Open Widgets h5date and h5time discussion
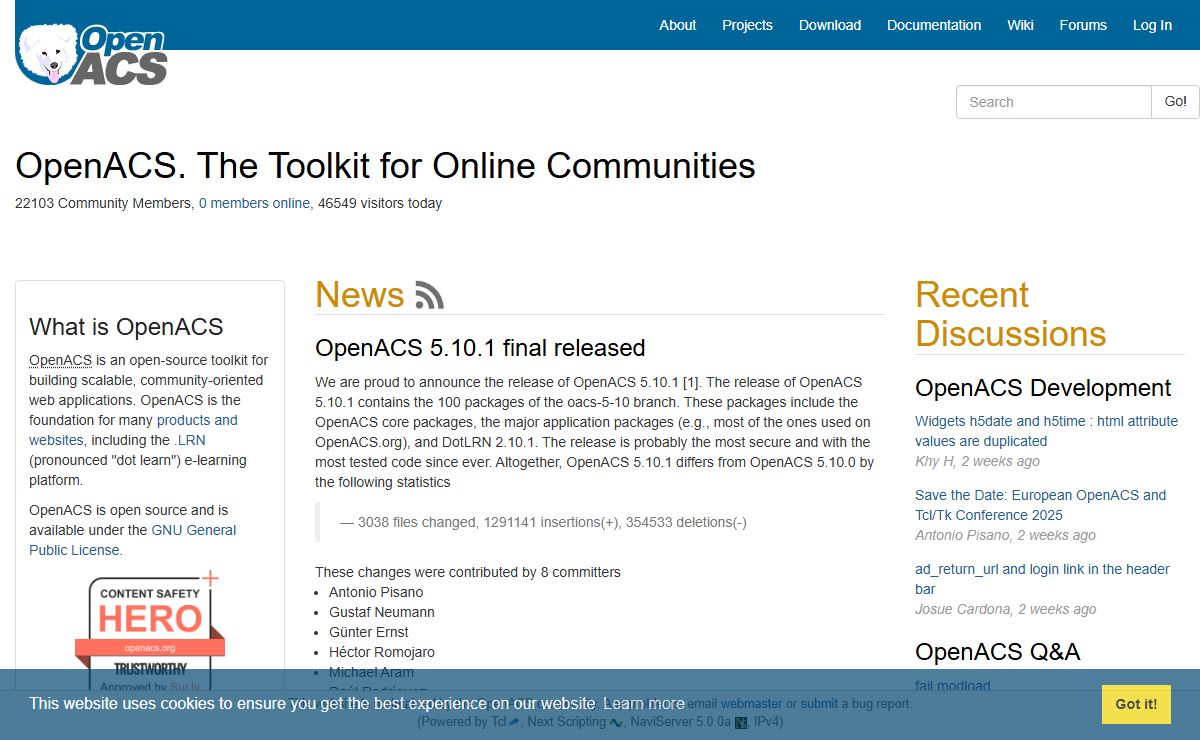Viewport: 1200px width, 740px height. [x=1046, y=431]
